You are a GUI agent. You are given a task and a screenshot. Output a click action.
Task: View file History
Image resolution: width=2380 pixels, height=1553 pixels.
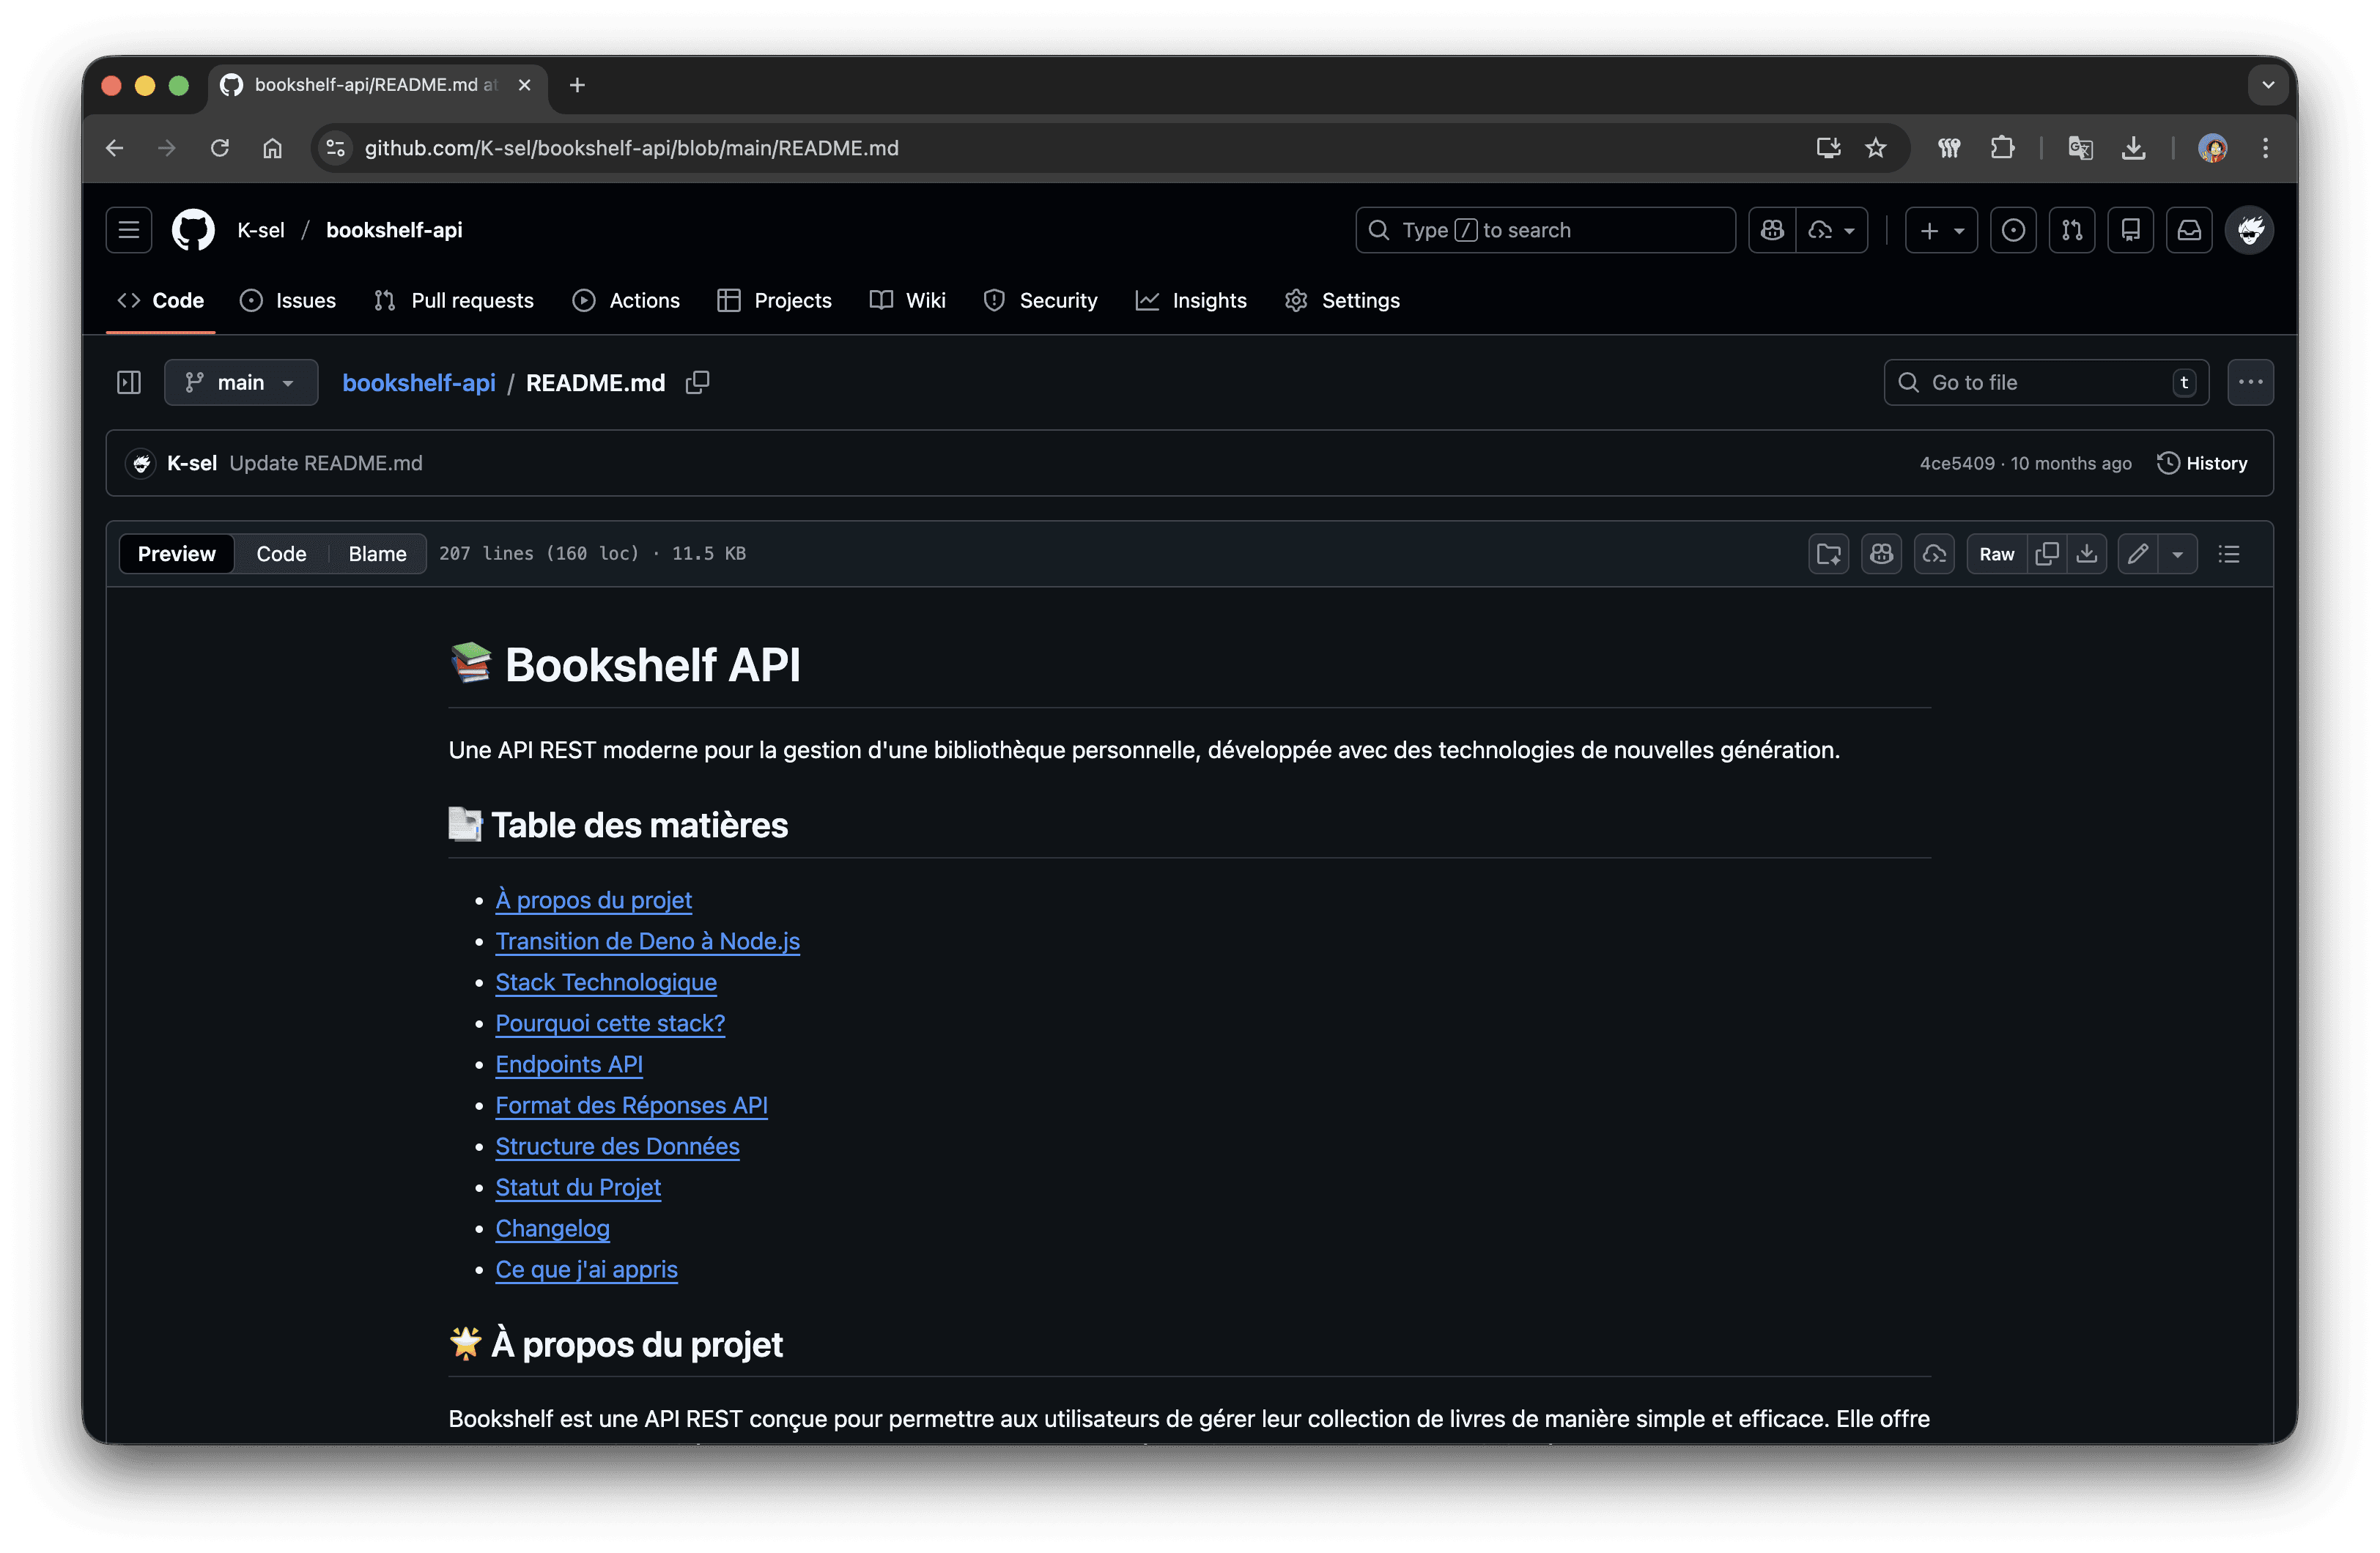2202,463
